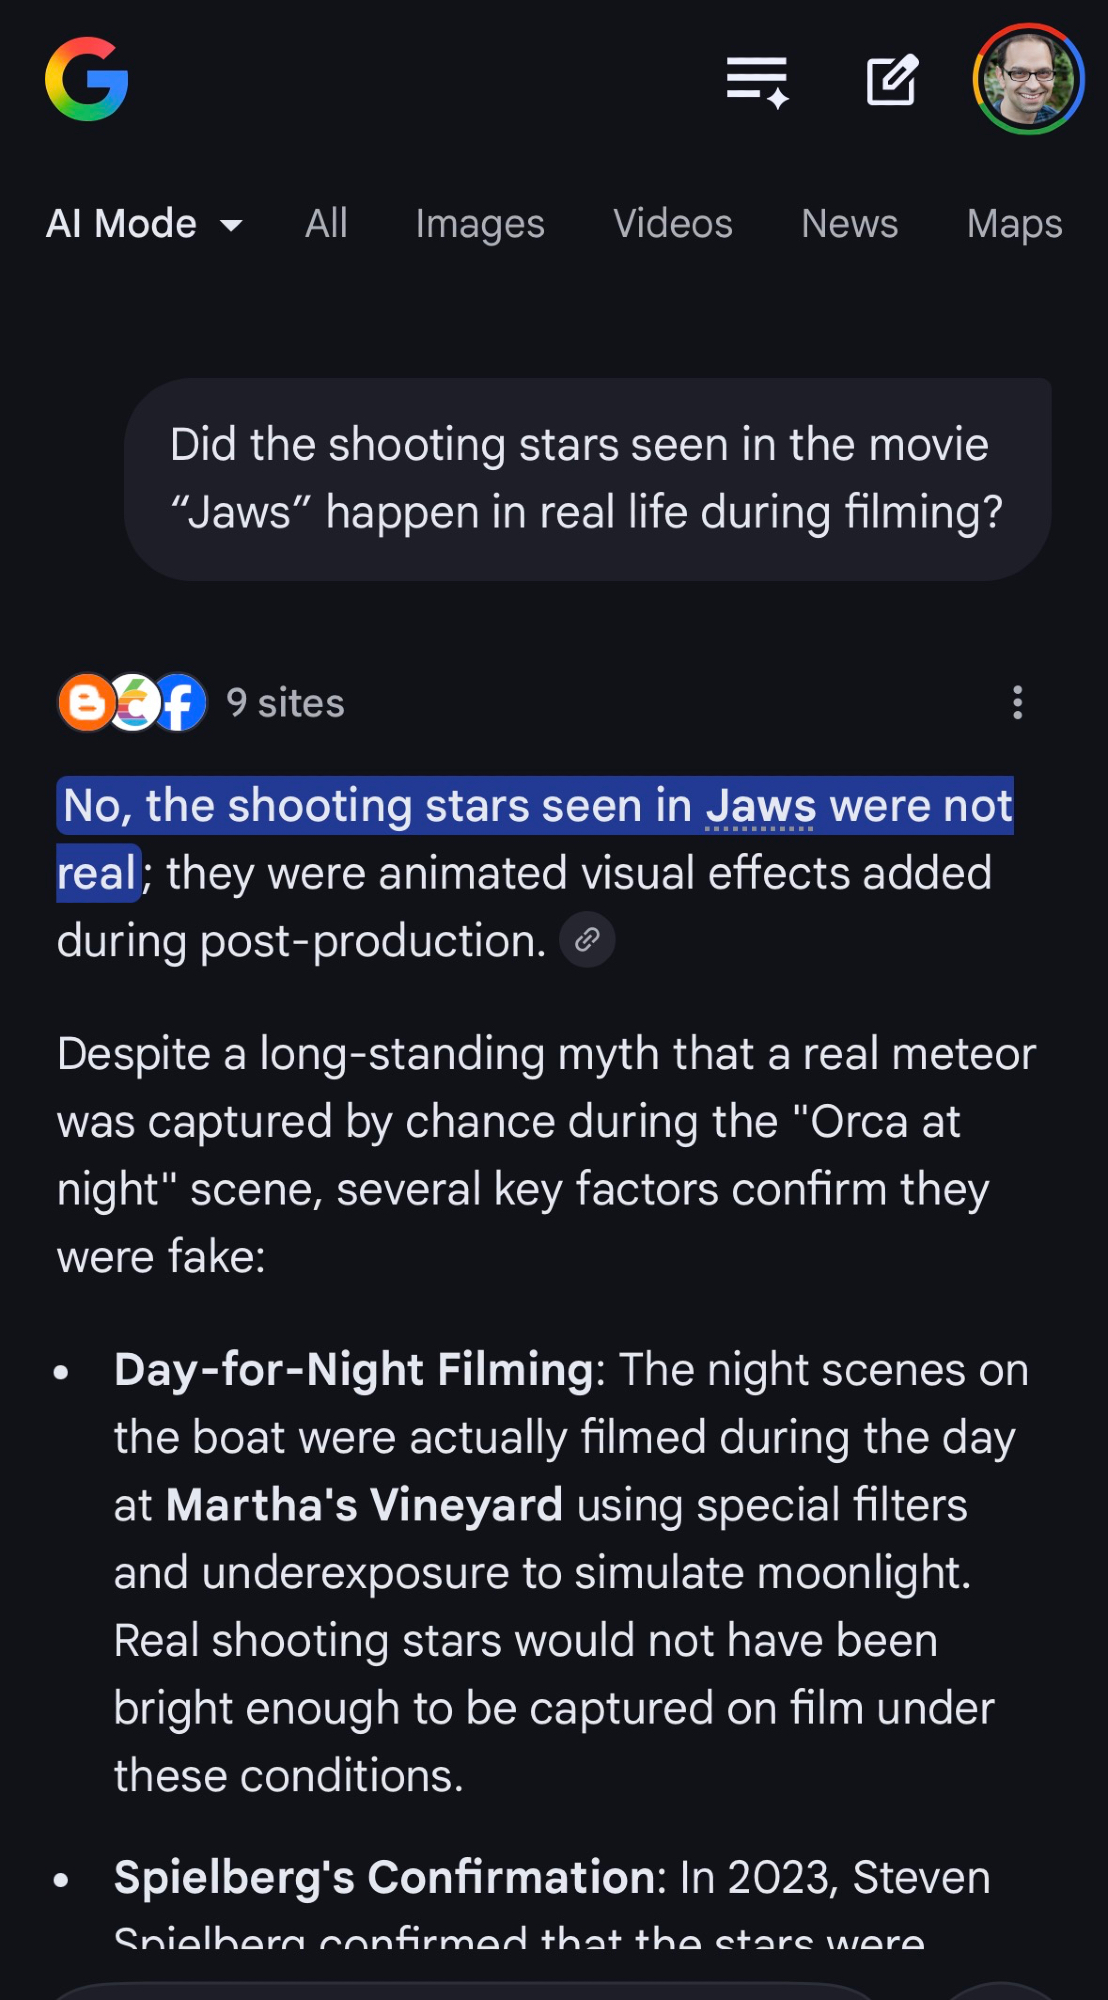Open the Videos tab
This screenshot has height=2000, width=1108.
673,224
